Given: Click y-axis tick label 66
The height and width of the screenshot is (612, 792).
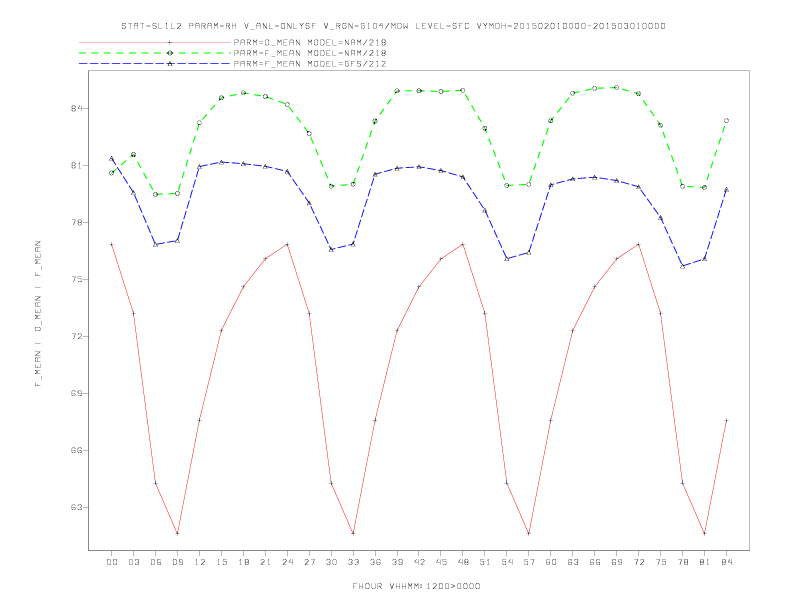Looking at the screenshot, I should (x=76, y=450).
